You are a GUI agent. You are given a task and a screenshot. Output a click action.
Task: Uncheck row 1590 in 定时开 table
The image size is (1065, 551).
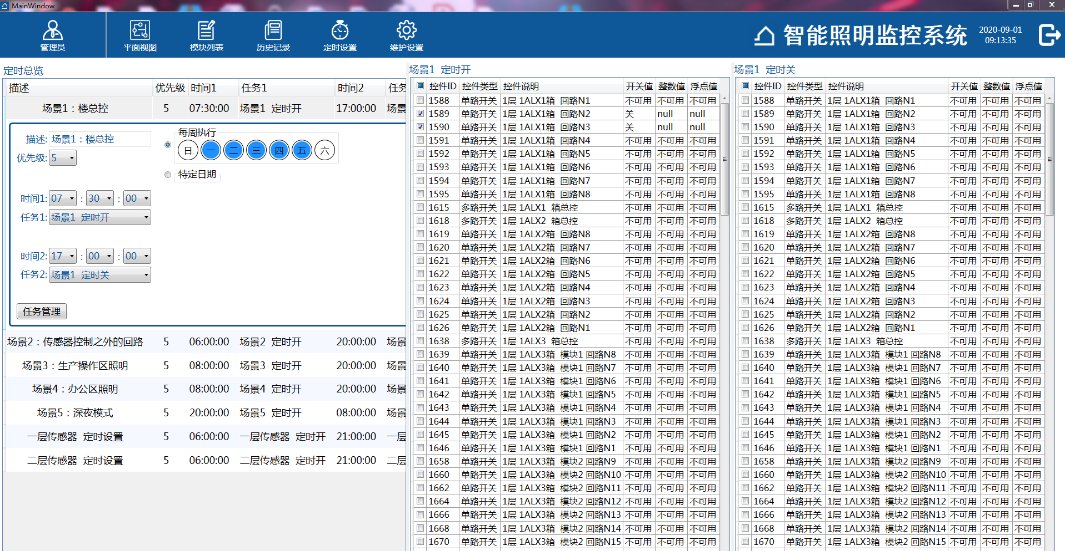(x=420, y=127)
